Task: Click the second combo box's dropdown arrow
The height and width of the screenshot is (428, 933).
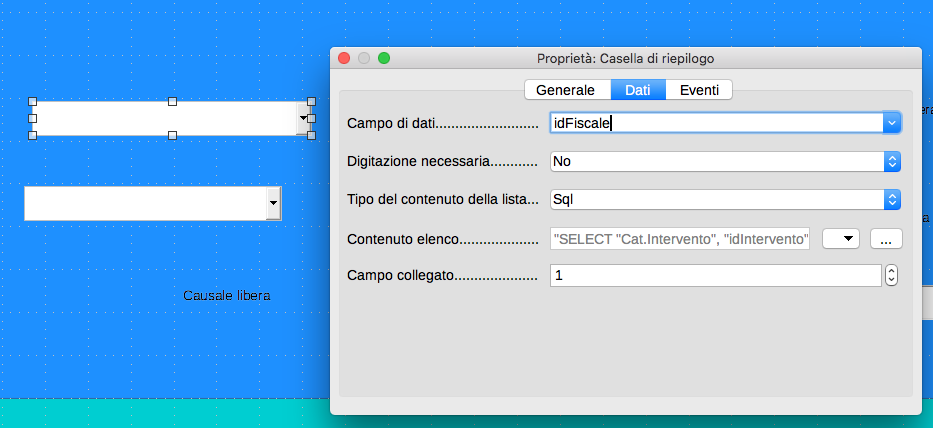Action: point(273,203)
